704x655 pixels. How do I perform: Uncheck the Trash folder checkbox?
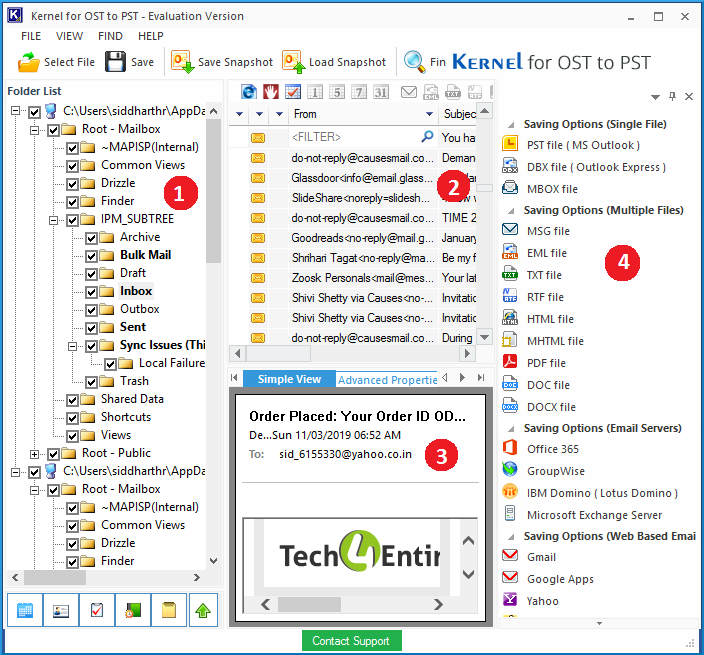91,382
